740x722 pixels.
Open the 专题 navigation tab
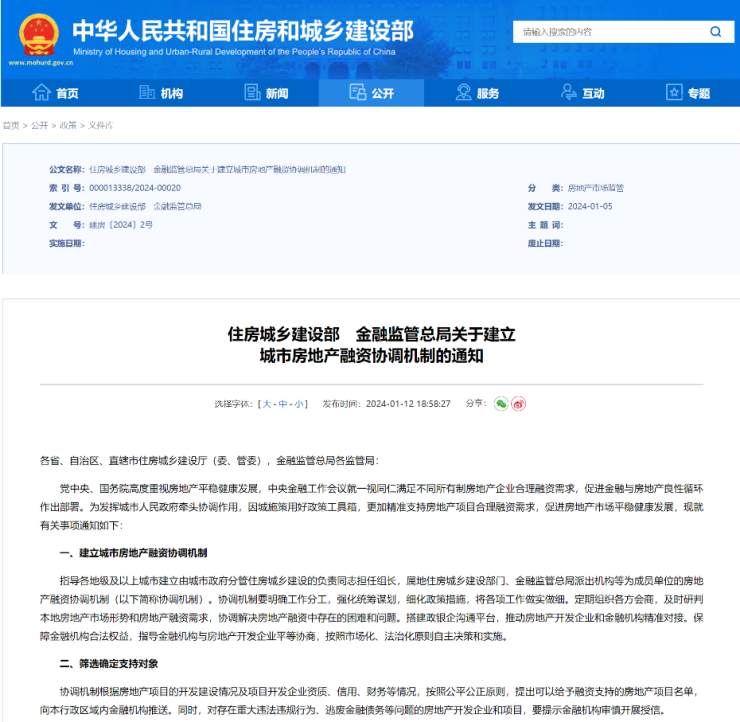[688, 93]
